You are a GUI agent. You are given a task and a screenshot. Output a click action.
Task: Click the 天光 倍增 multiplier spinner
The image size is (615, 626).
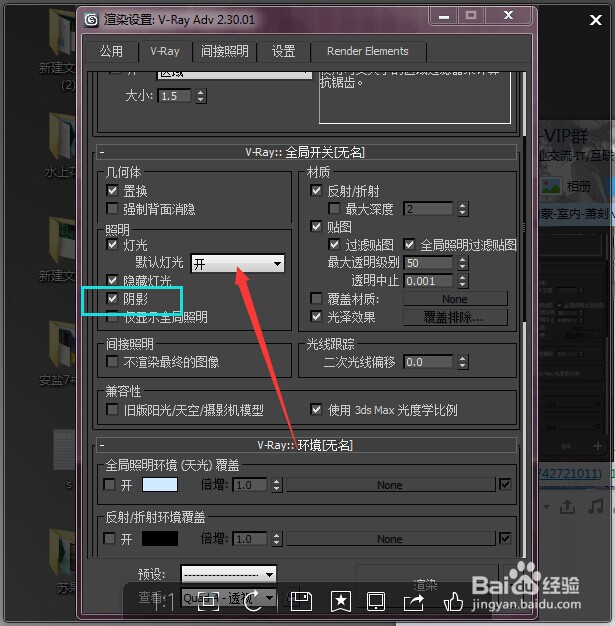coord(276,485)
